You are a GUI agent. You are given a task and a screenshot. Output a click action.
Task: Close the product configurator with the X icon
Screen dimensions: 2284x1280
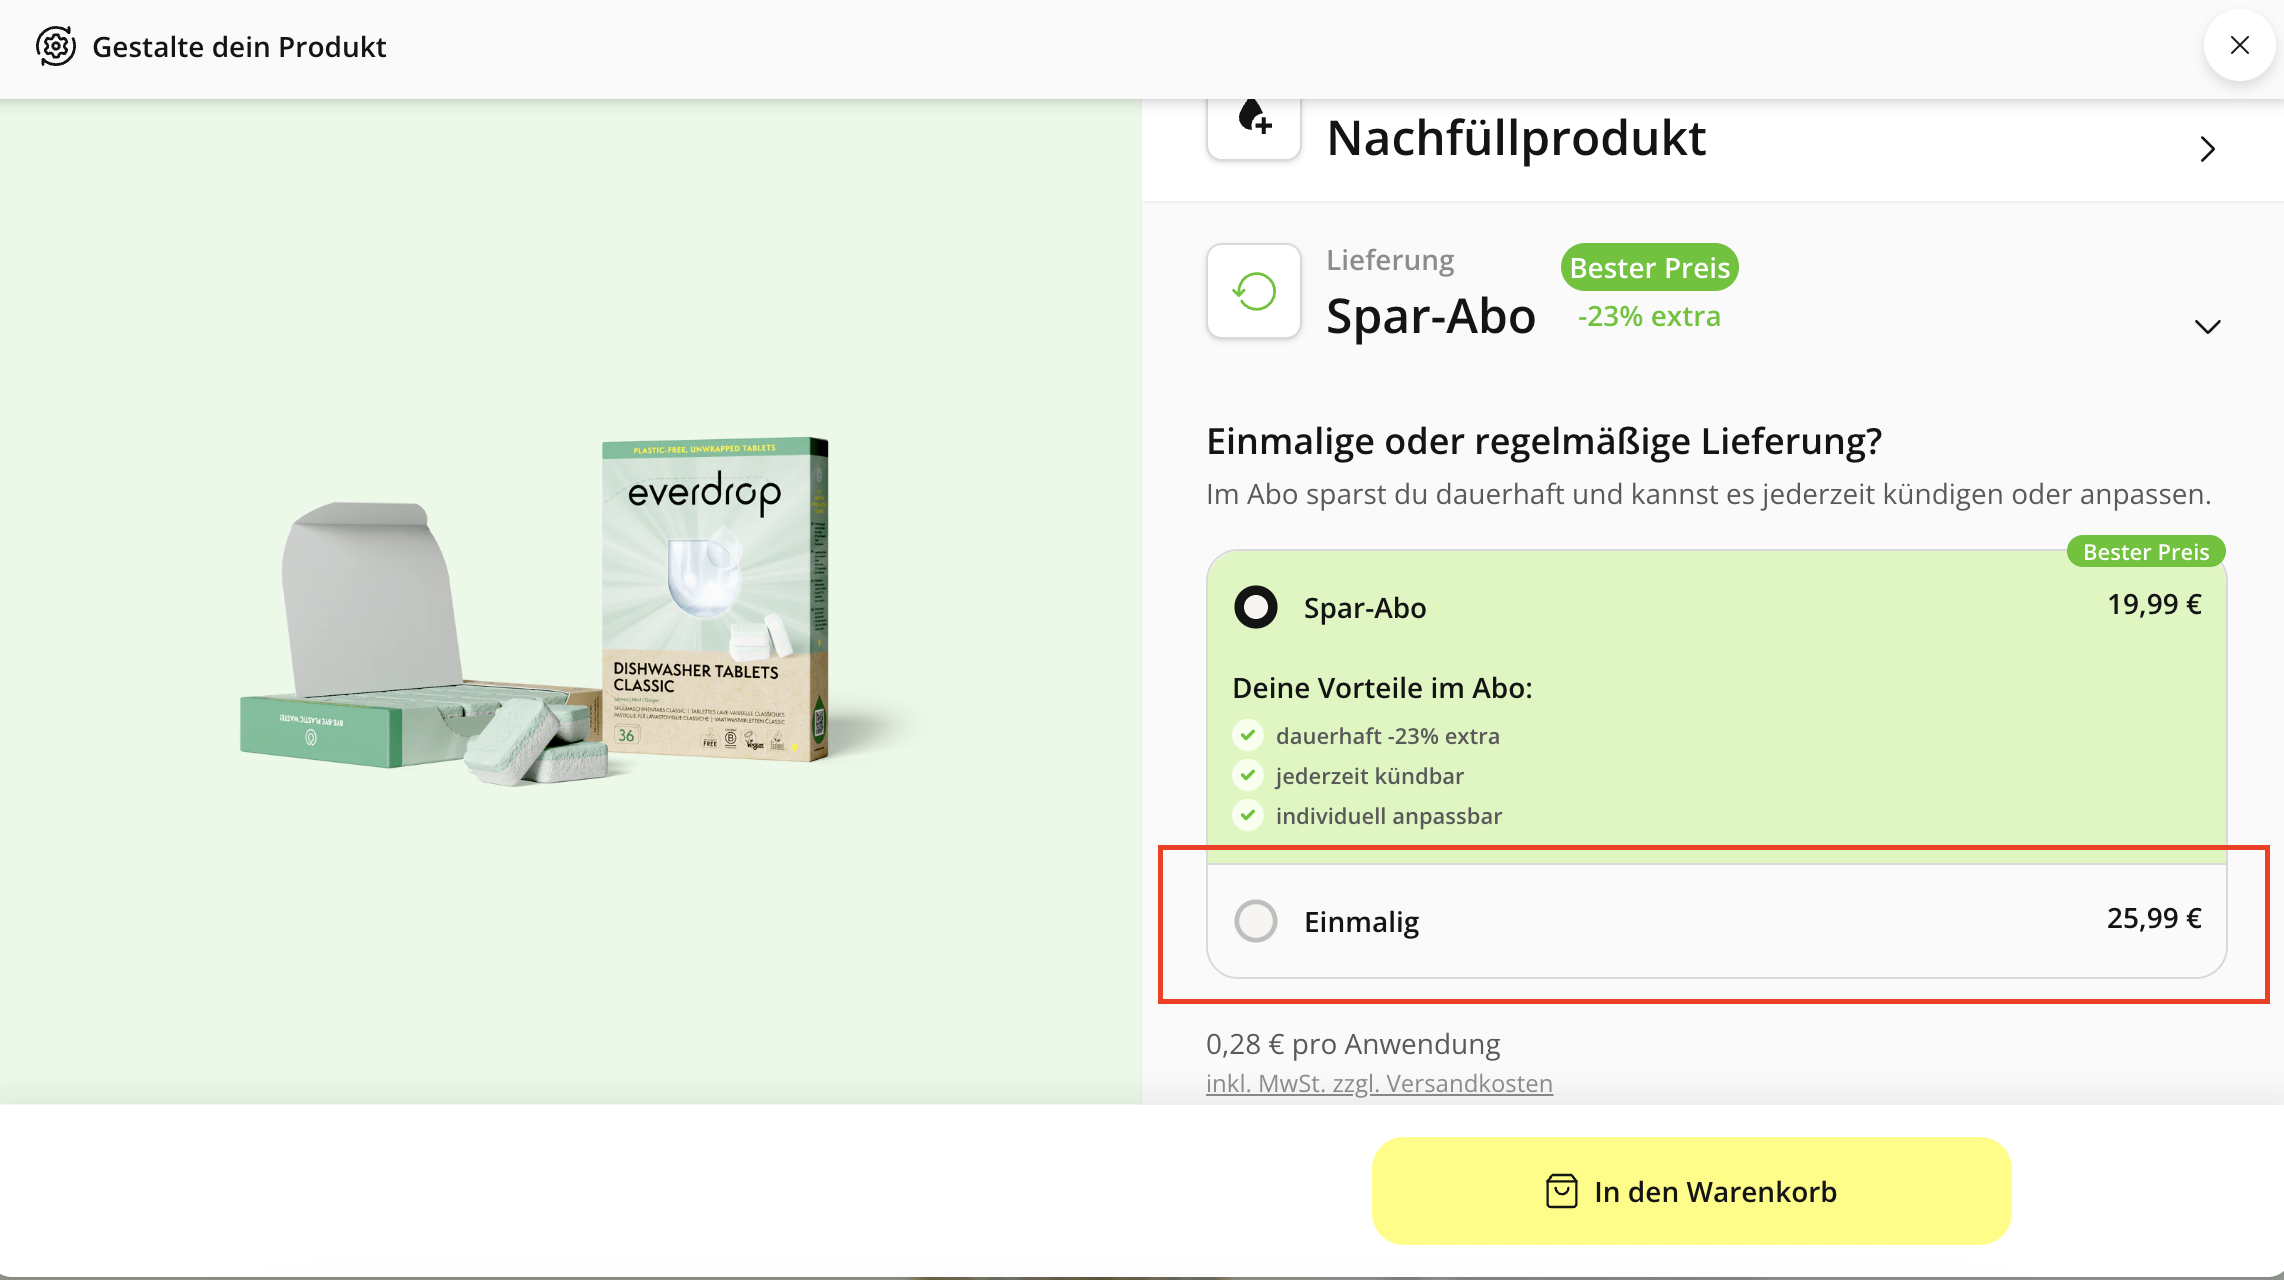pyautogui.click(x=2239, y=45)
